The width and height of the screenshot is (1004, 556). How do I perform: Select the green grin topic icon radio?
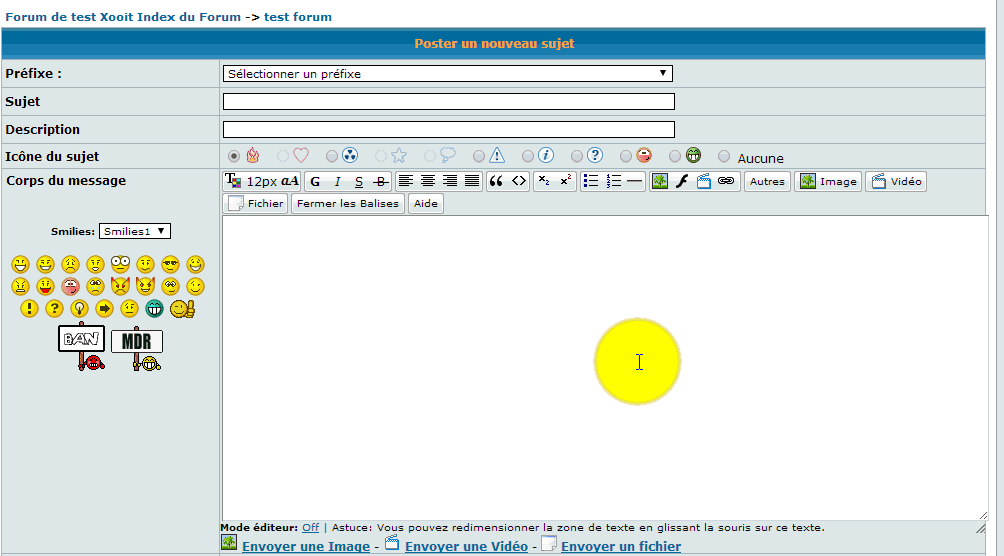[x=675, y=156]
